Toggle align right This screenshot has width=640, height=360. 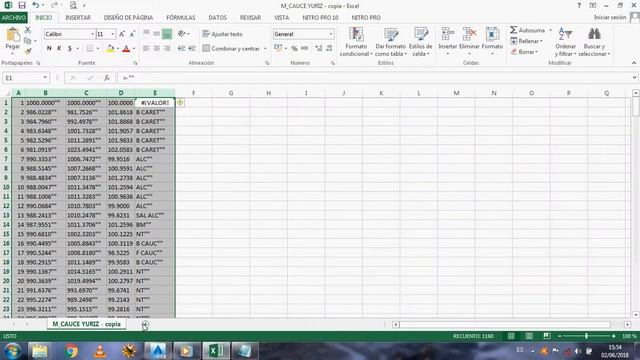coord(167,49)
